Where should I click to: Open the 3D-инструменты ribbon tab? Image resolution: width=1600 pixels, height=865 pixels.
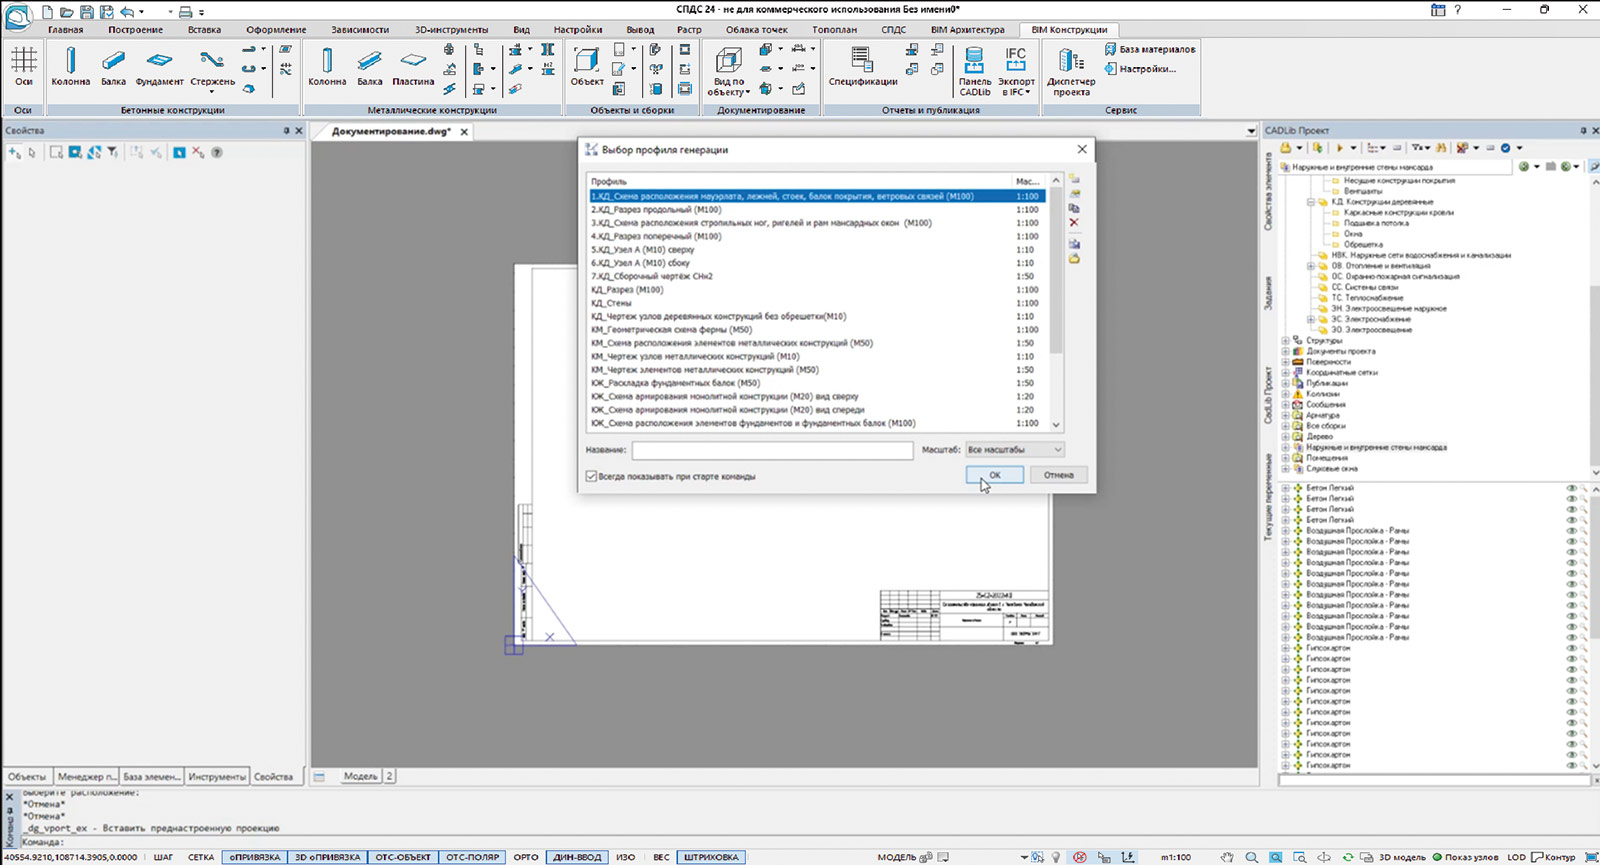[451, 30]
